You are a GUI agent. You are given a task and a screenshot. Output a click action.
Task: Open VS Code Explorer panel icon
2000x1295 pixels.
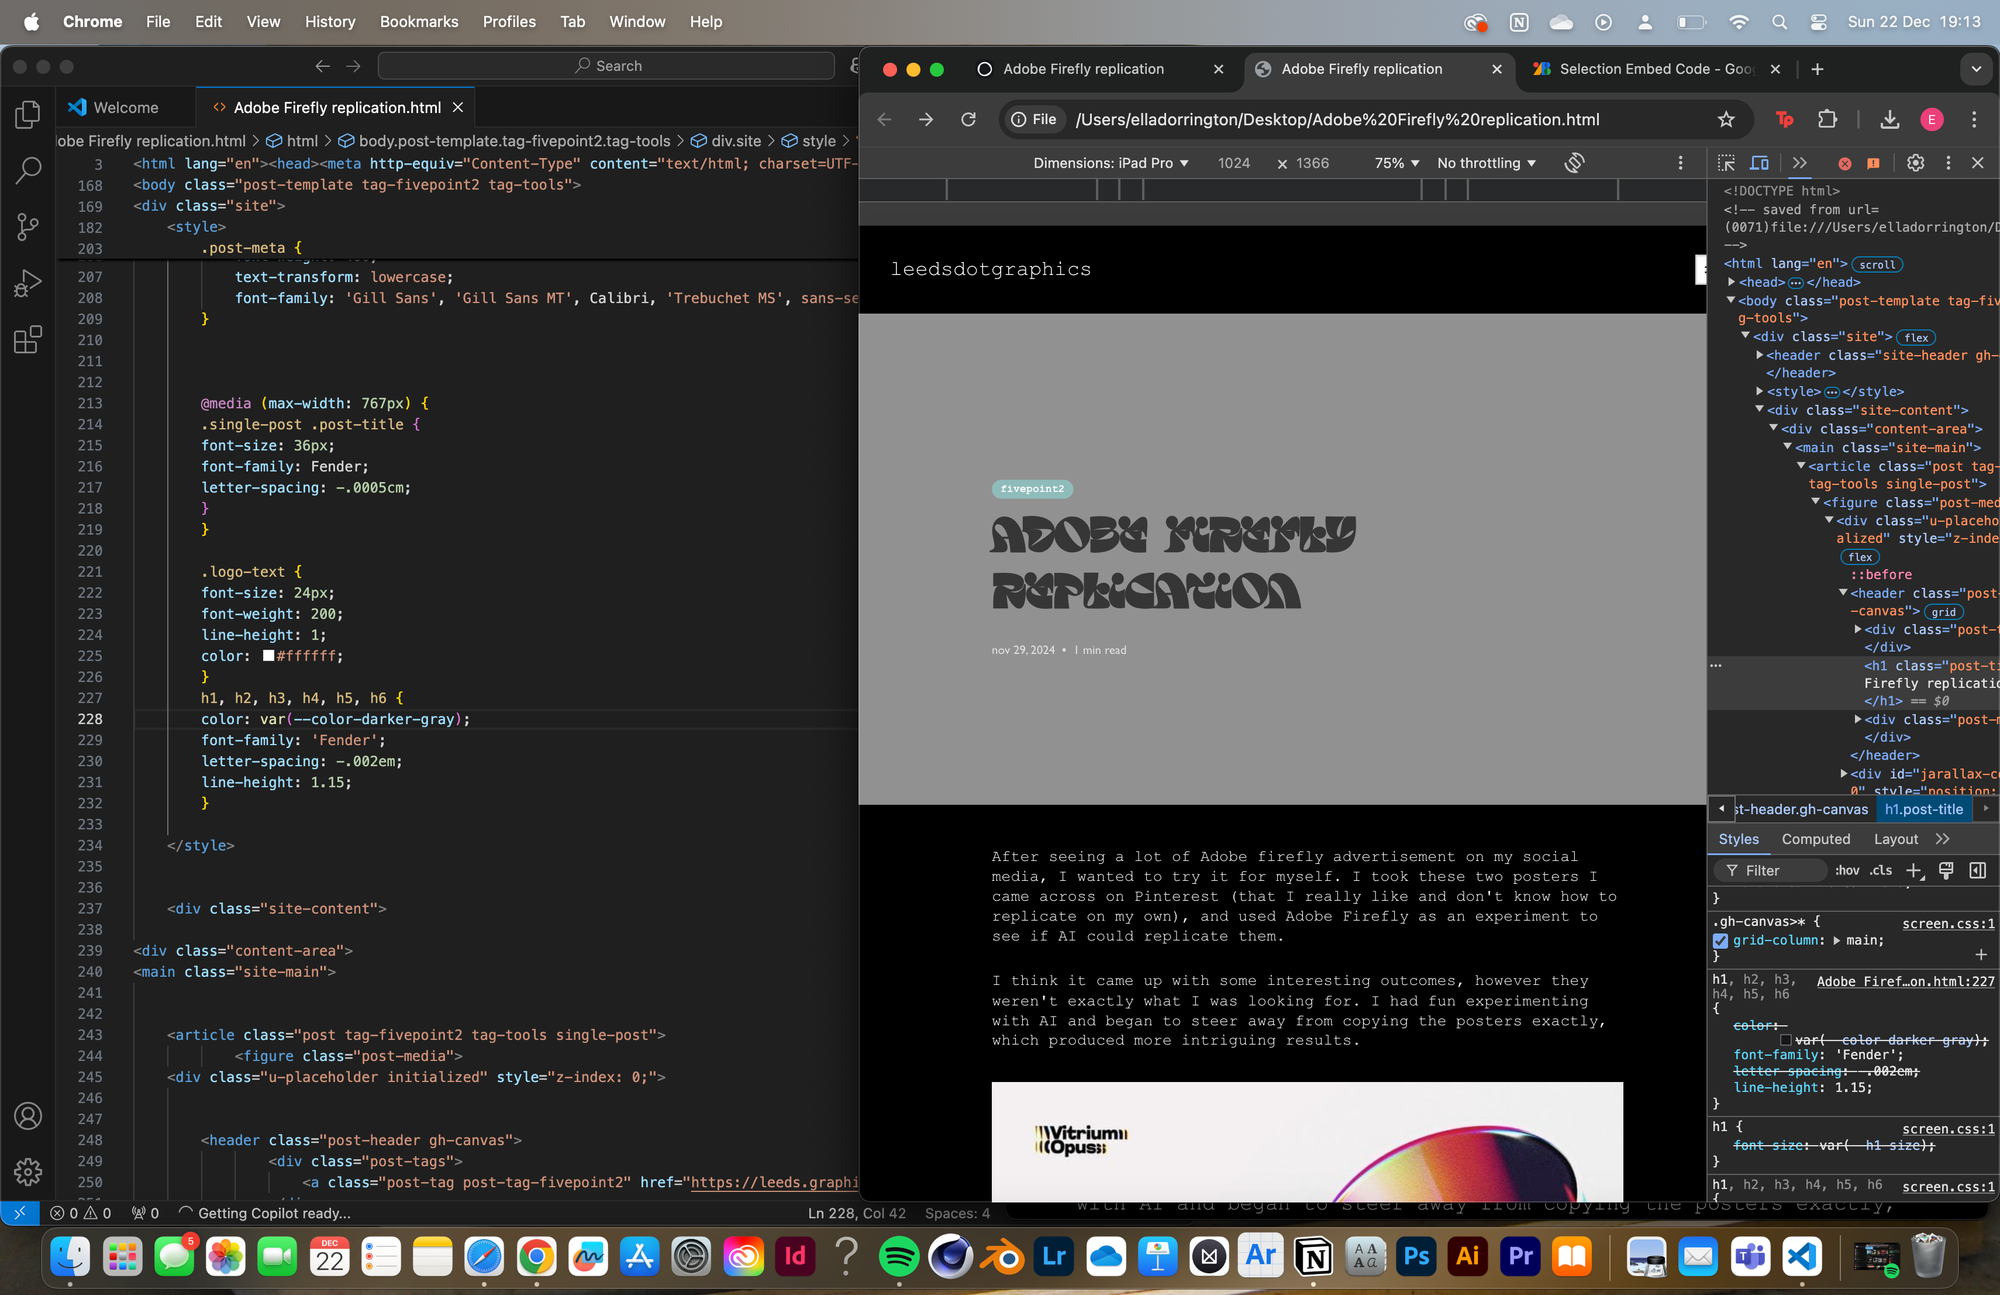click(28, 115)
